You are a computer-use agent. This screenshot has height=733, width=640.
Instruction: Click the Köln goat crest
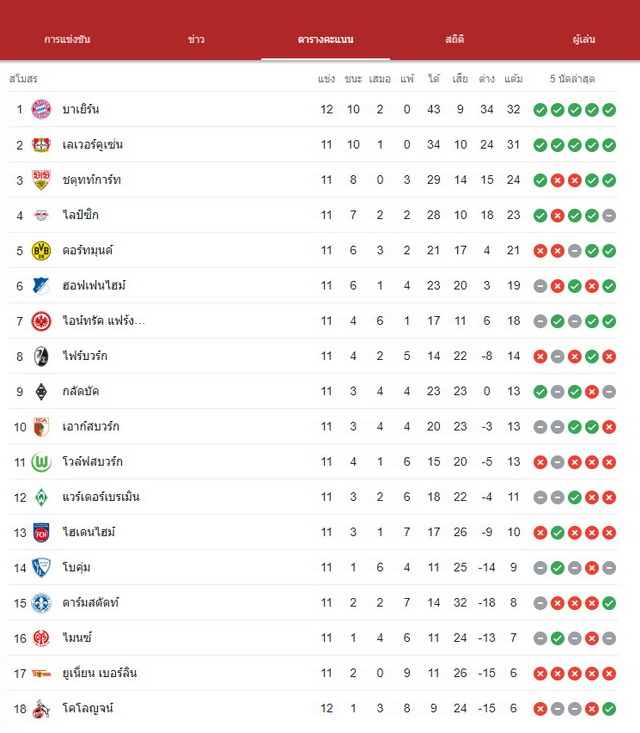pos(41,709)
